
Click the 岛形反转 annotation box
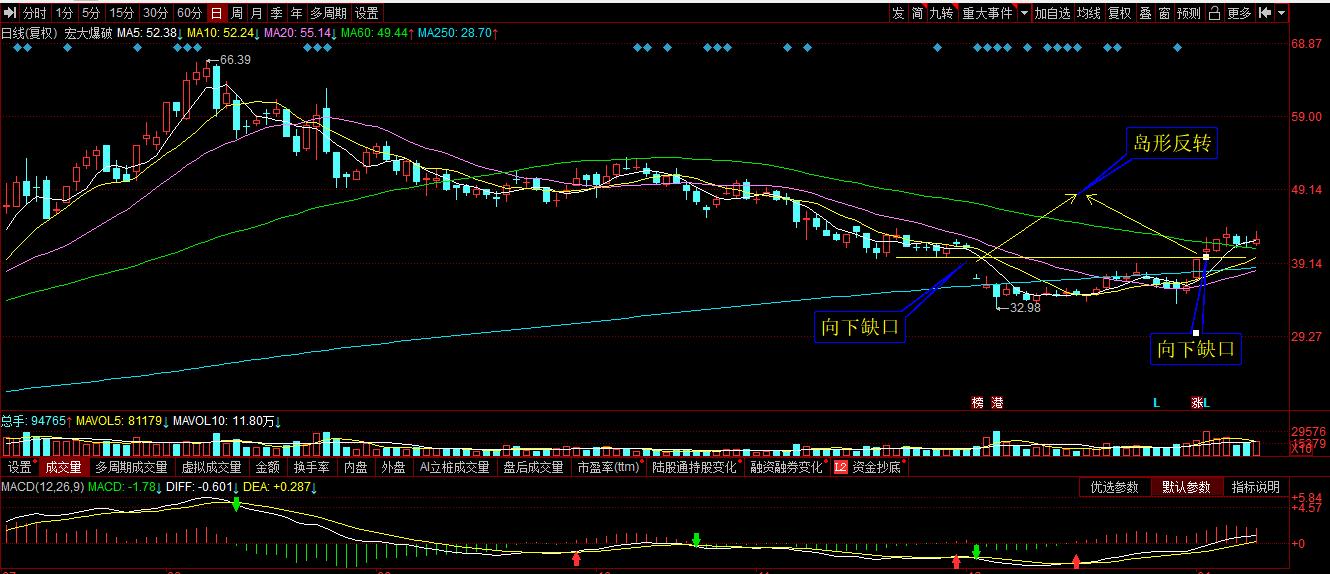[x=1172, y=143]
